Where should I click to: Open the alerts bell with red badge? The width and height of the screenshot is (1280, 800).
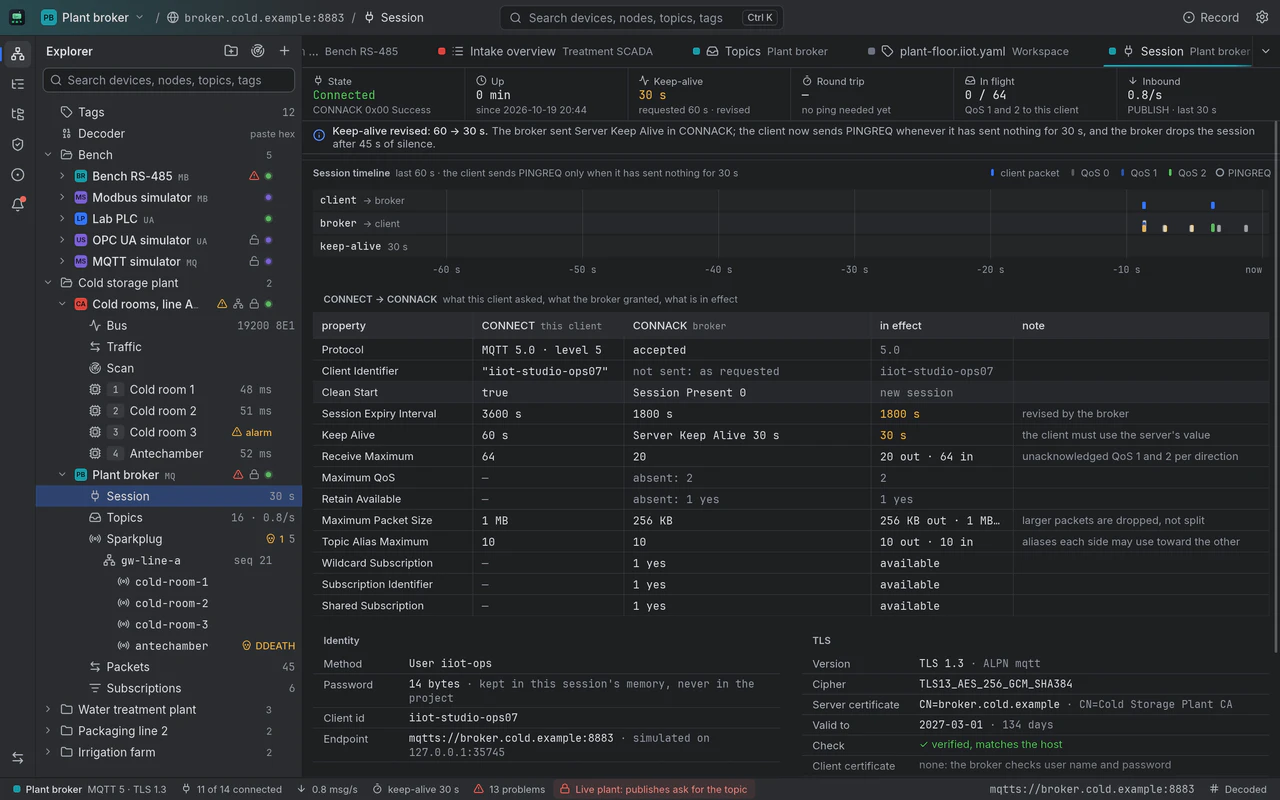(x=17, y=204)
